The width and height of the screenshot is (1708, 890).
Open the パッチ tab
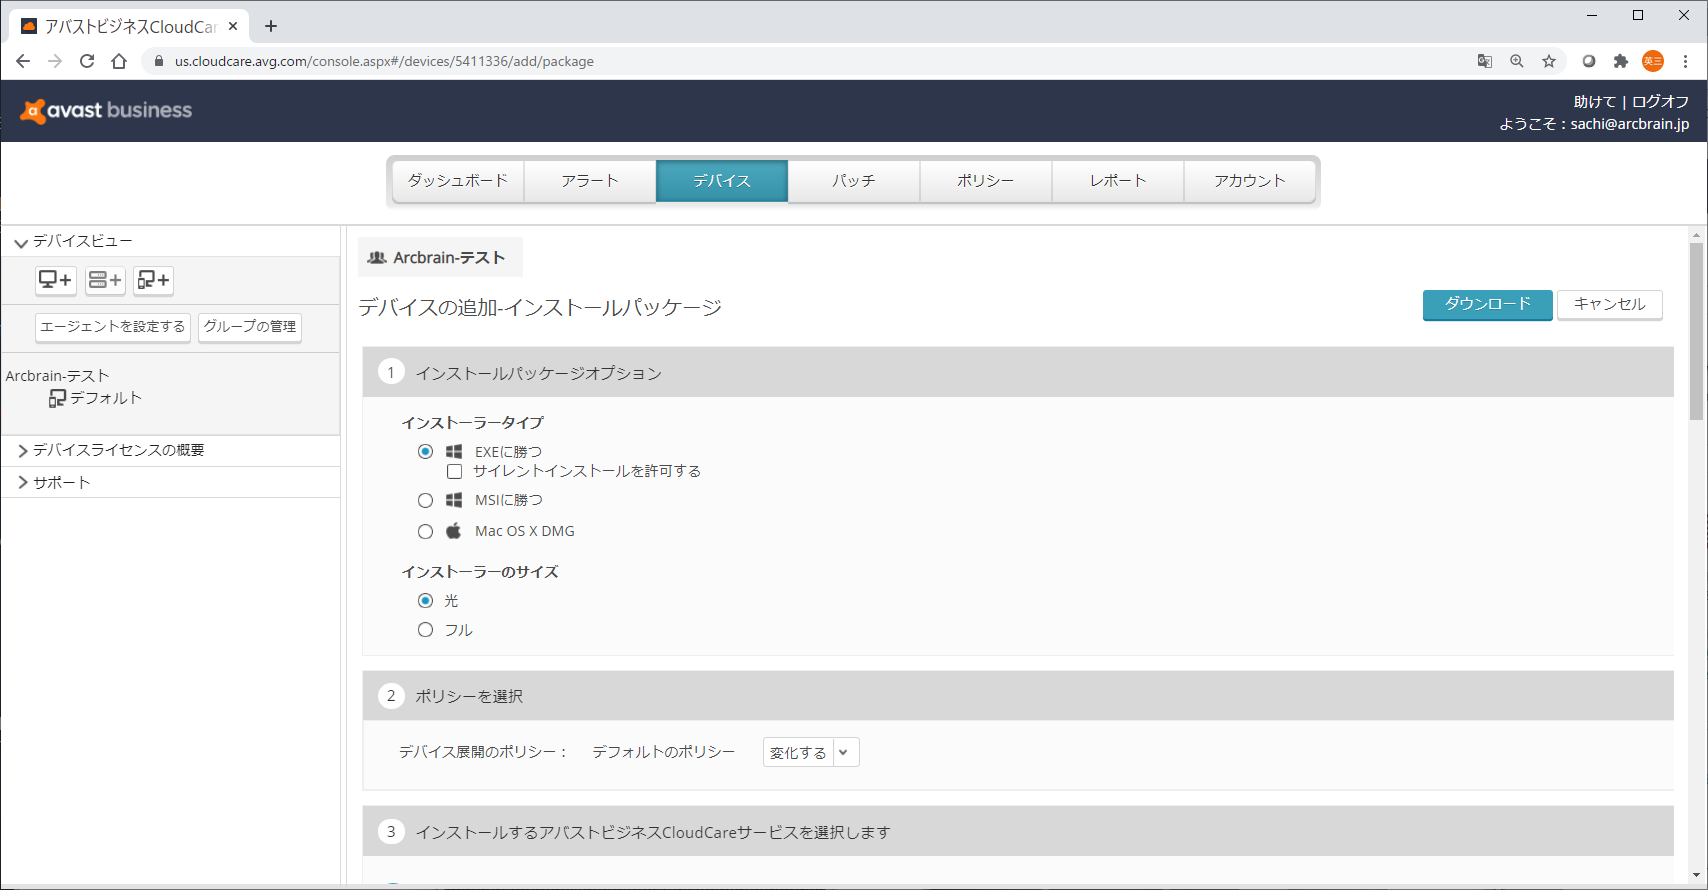point(854,181)
